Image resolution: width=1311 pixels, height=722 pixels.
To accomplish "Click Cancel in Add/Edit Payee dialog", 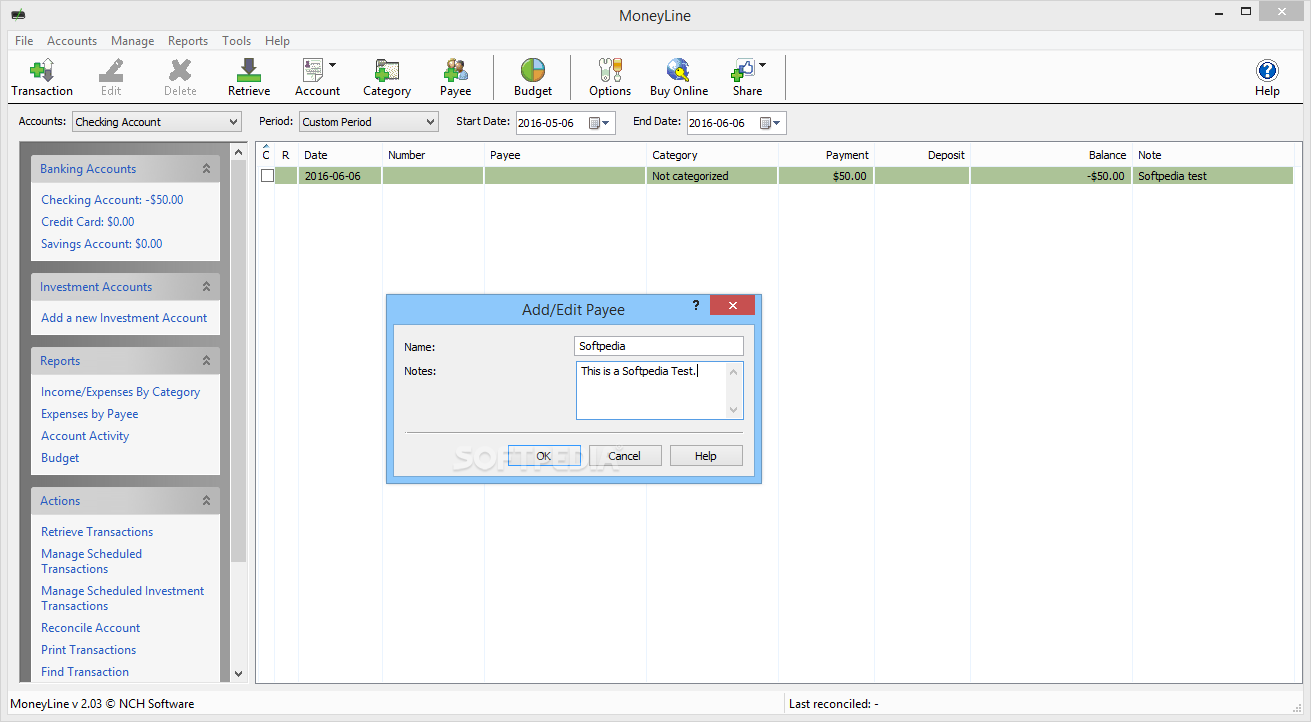I will click(625, 456).
